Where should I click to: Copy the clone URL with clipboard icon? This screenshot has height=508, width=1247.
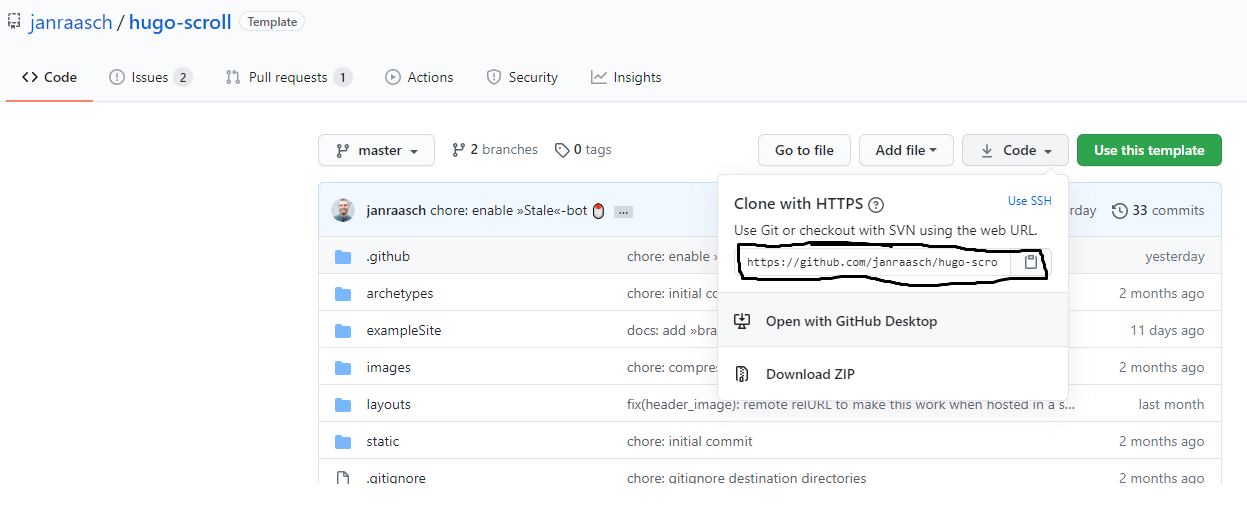pyautogui.click(x=1031, y=262)
